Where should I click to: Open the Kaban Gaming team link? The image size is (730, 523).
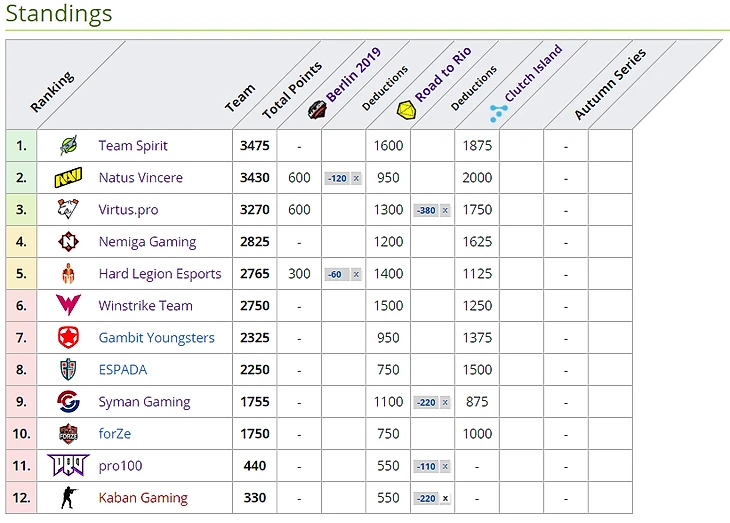click(142, 498)
